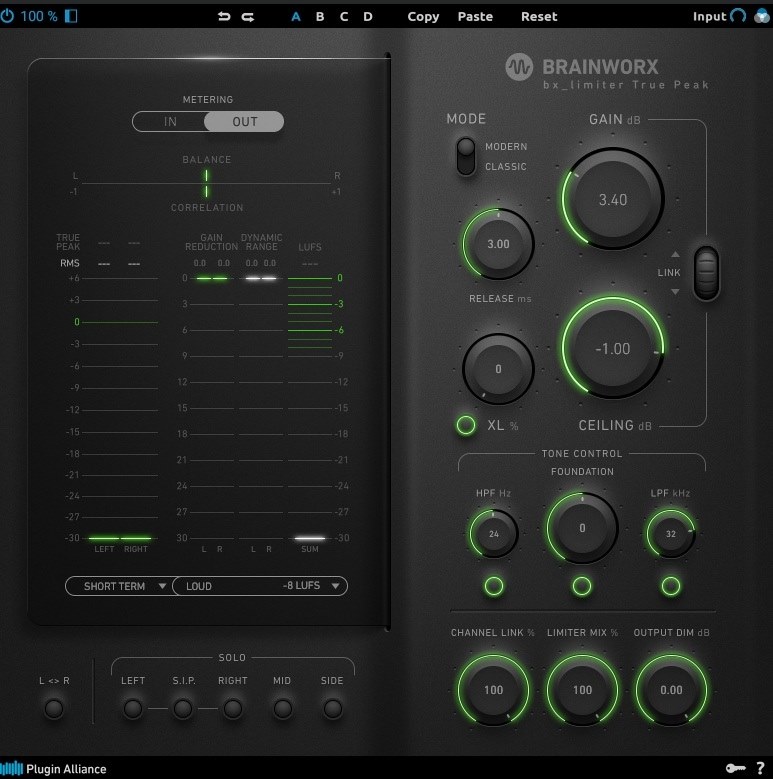Select settings bank D
This screenshot has width=773, height=779.
click(x=368, y=16)
